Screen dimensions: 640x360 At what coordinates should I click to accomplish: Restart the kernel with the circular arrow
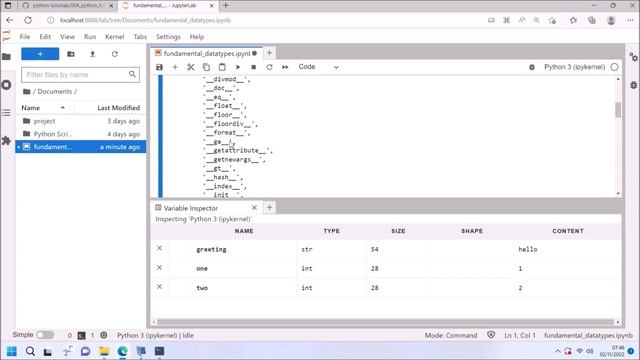(269, 67)
